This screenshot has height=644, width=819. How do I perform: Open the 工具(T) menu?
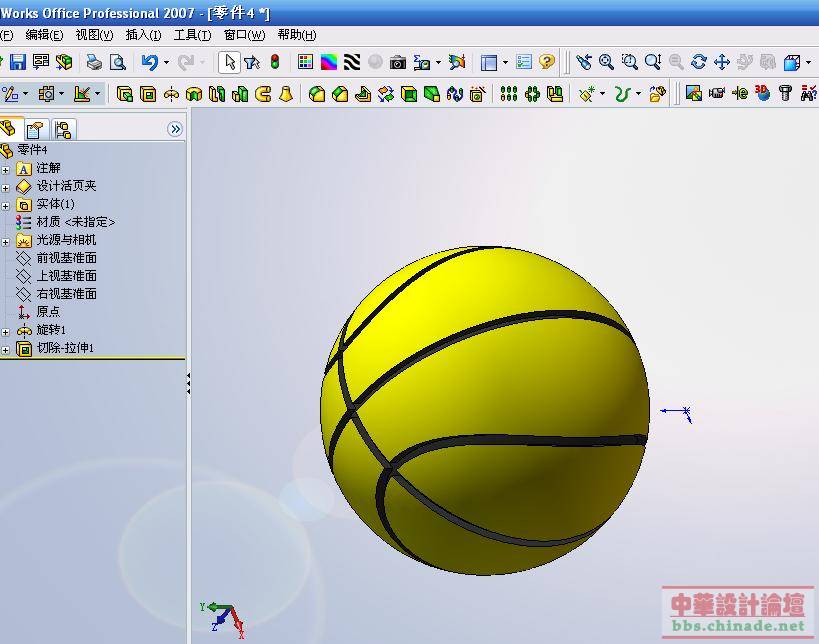pyautogui.click(x=192, y=35)
